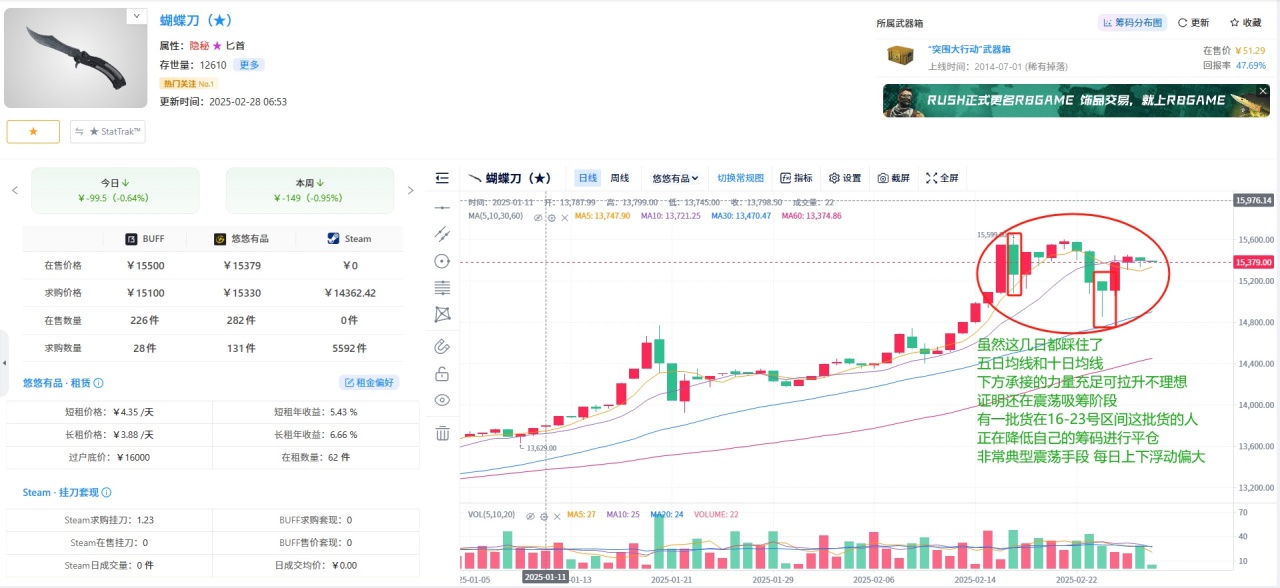This screenshot has width=1280, height=588.
Task: Collapse the chart drawing toolbar panel
Action: click(x=443, y=178)
